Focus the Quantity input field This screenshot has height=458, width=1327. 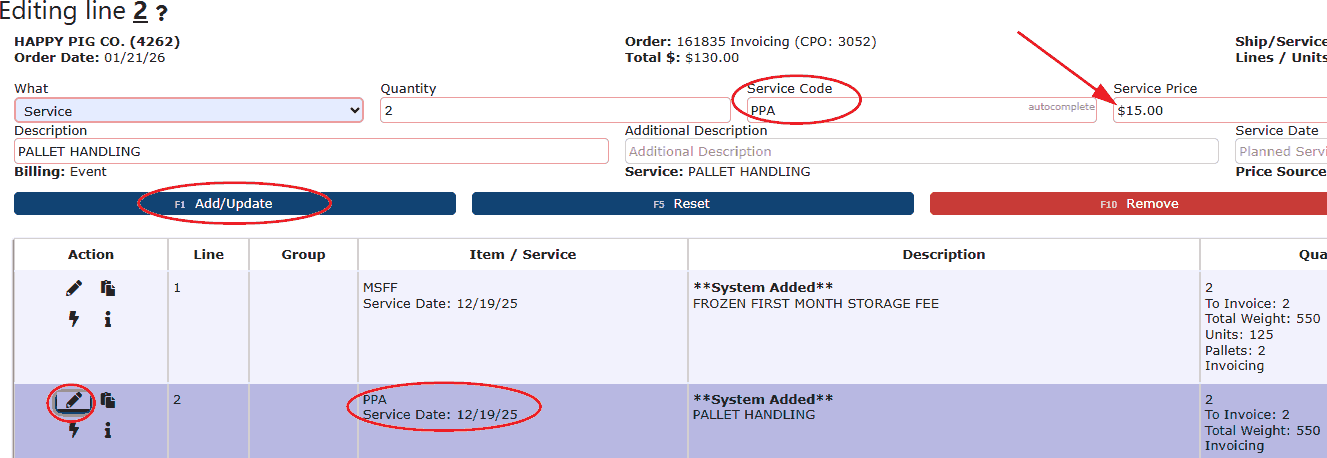555,111
